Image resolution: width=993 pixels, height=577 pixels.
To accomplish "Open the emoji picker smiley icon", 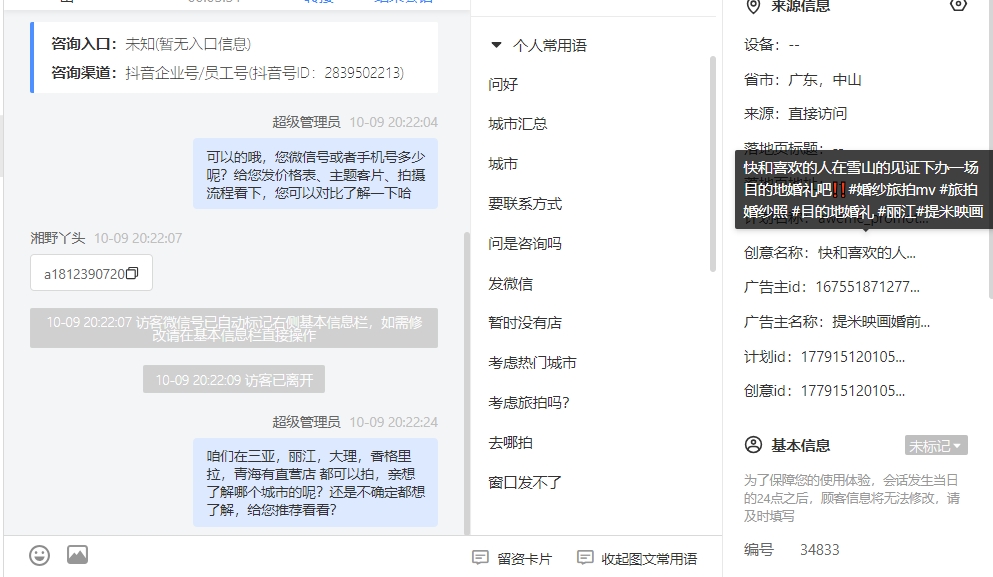I will click(x=39, y=555).
